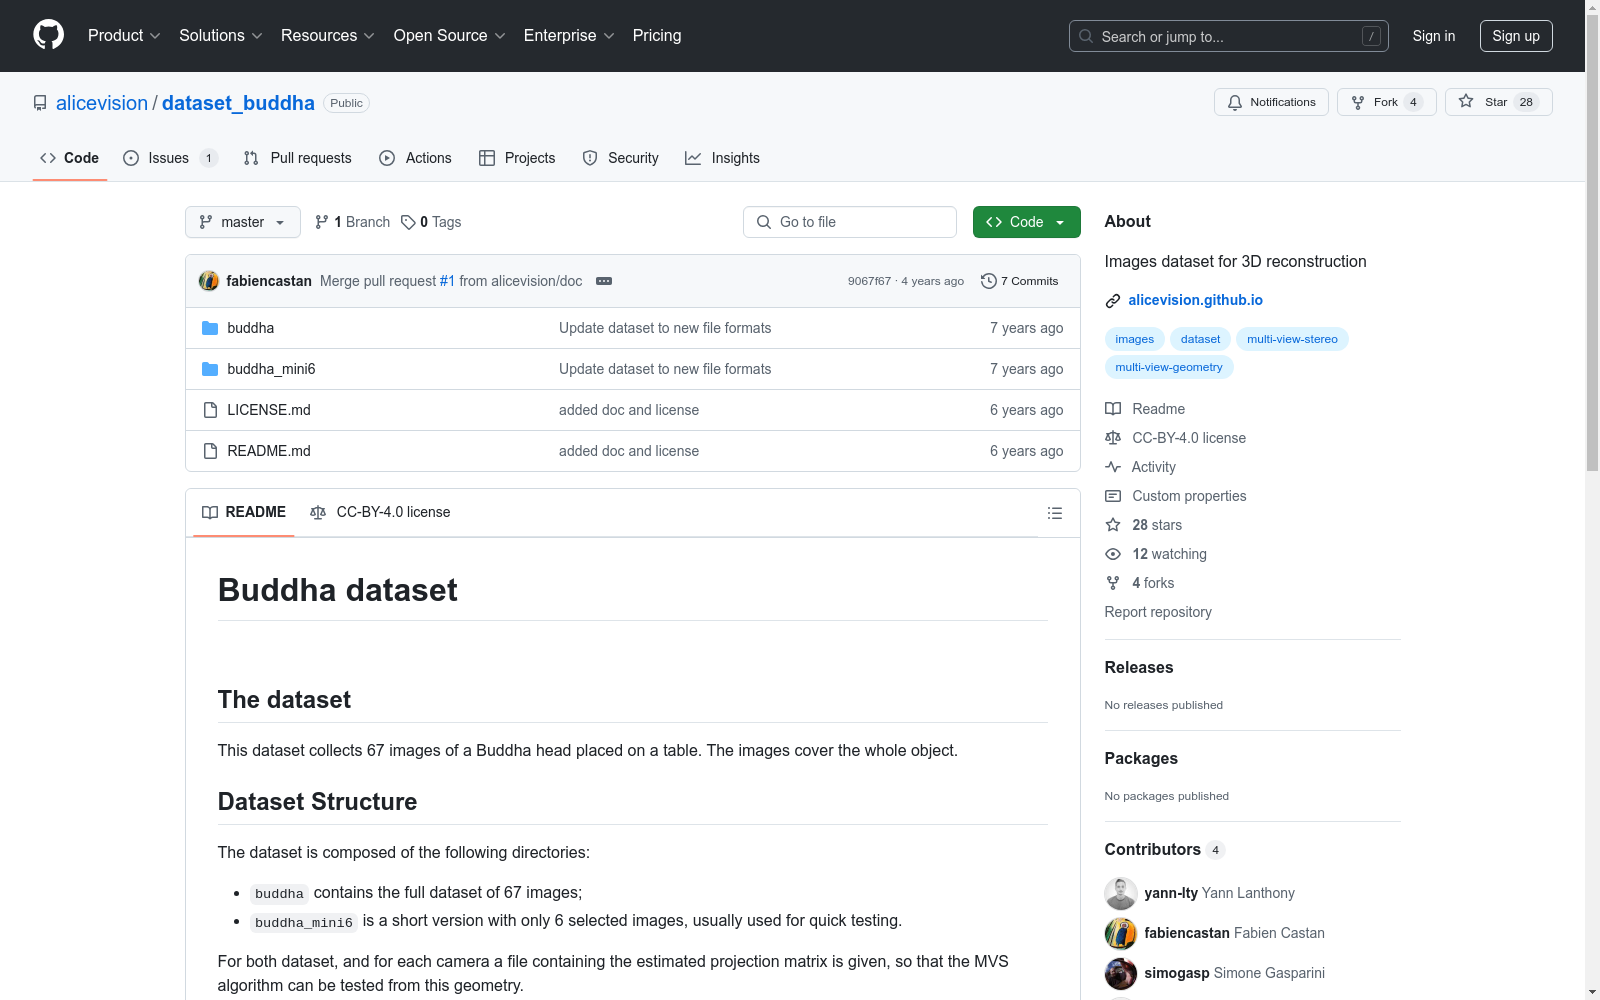The image size is (1600, 1000).
Task: Switch to the Pull requests tab
Action: click(298, 158)
